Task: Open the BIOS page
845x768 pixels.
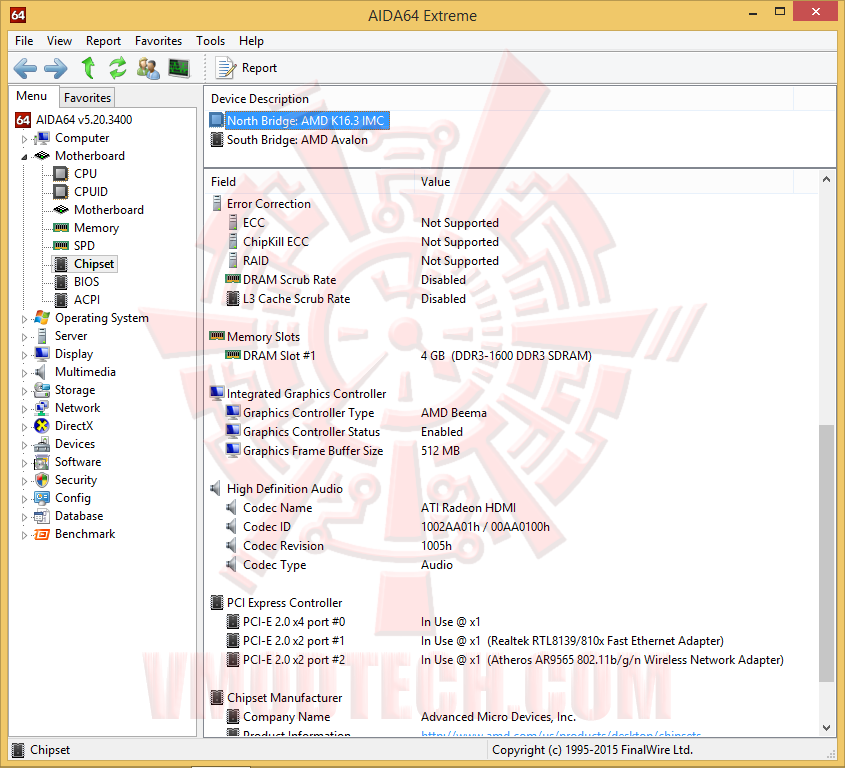Action: 86,282
